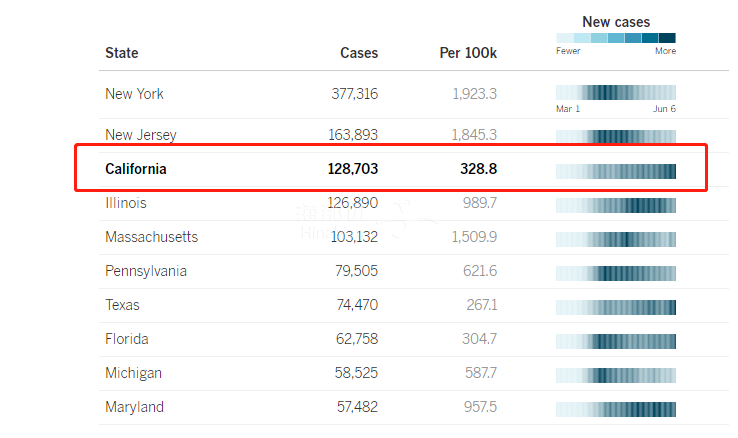Select Pennsylvania in the state list
This screenshot has width=738, height=438.
146,271
